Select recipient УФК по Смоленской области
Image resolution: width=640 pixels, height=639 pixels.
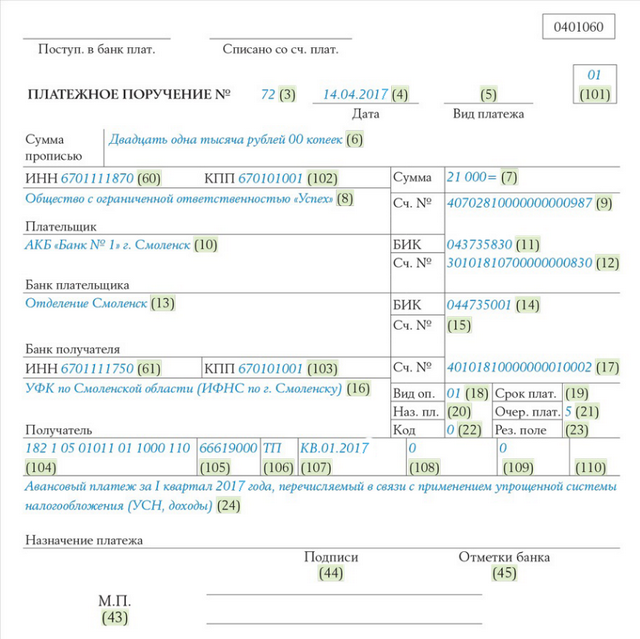(x=183, y=388)
